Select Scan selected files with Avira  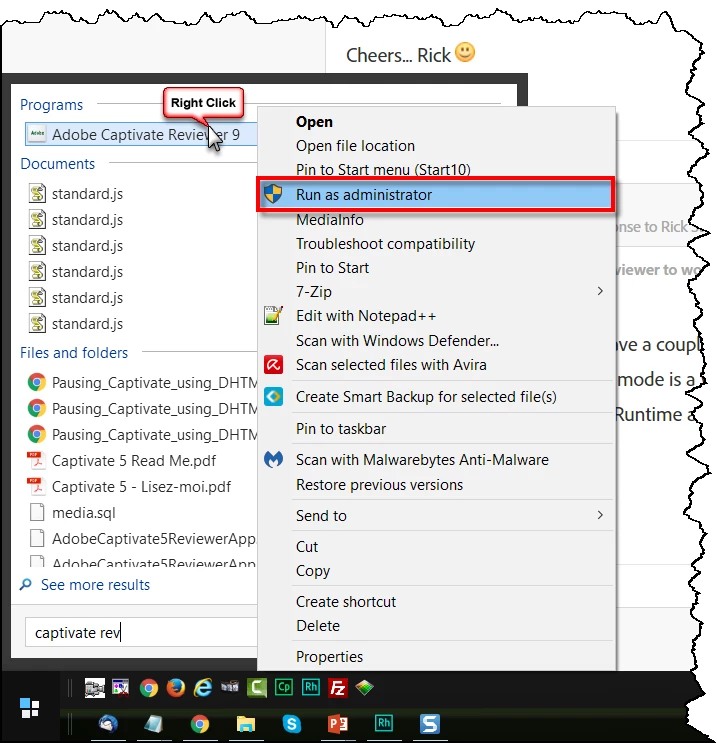coord(436,365)
